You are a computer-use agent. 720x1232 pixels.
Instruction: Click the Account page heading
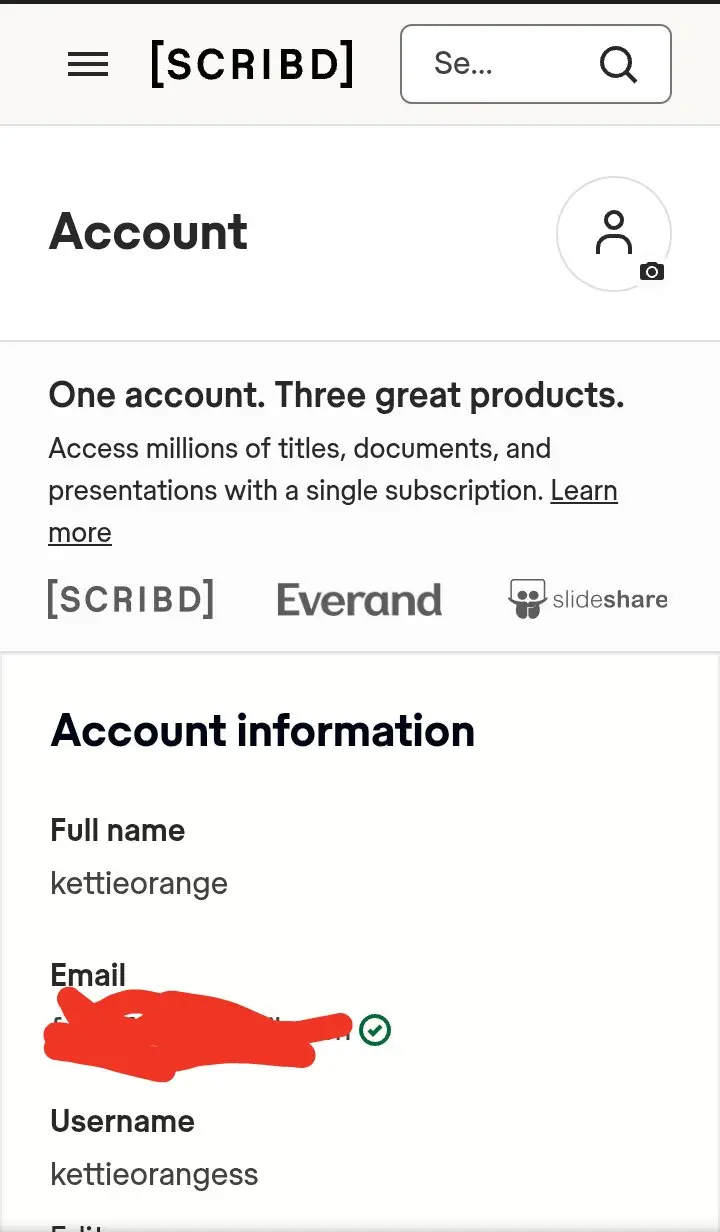148,232
